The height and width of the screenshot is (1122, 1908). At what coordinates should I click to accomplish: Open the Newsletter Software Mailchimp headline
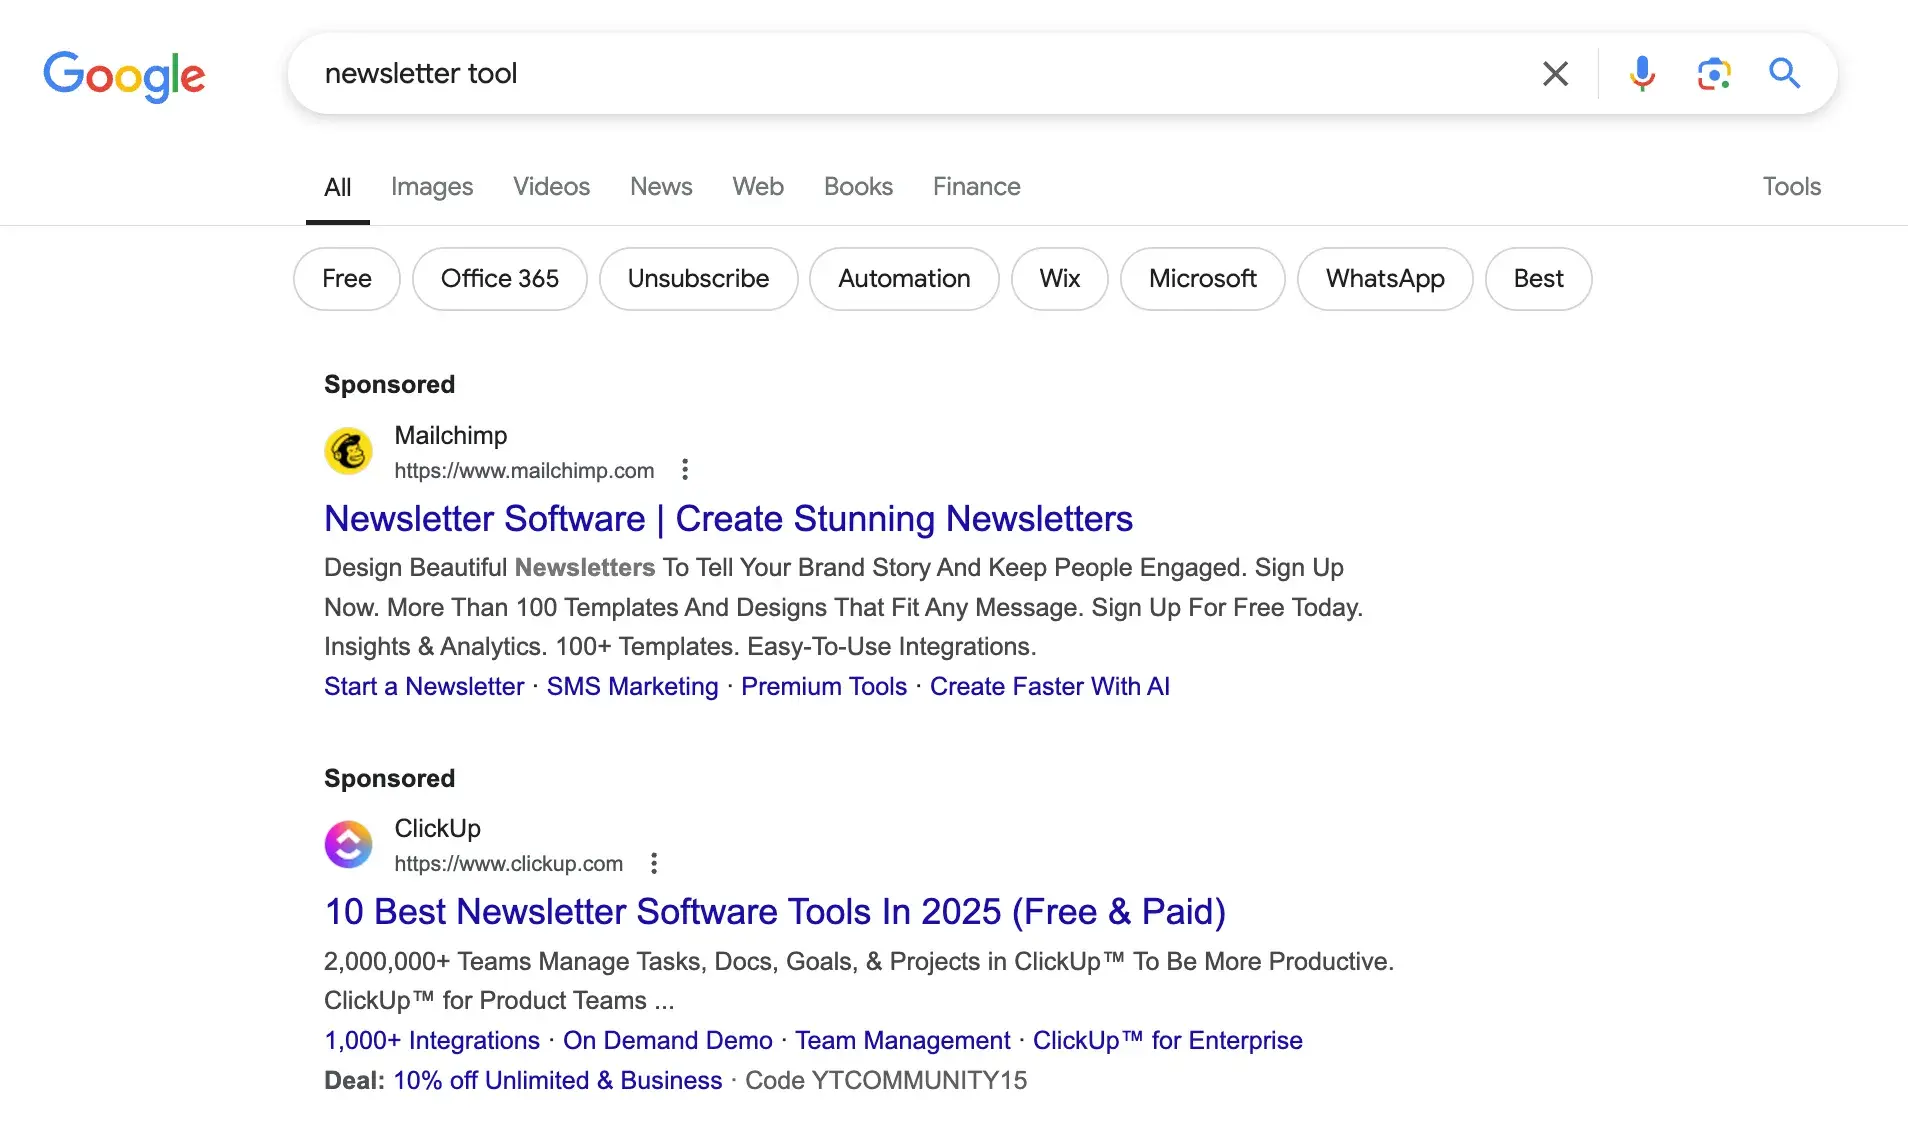[728, 519]
